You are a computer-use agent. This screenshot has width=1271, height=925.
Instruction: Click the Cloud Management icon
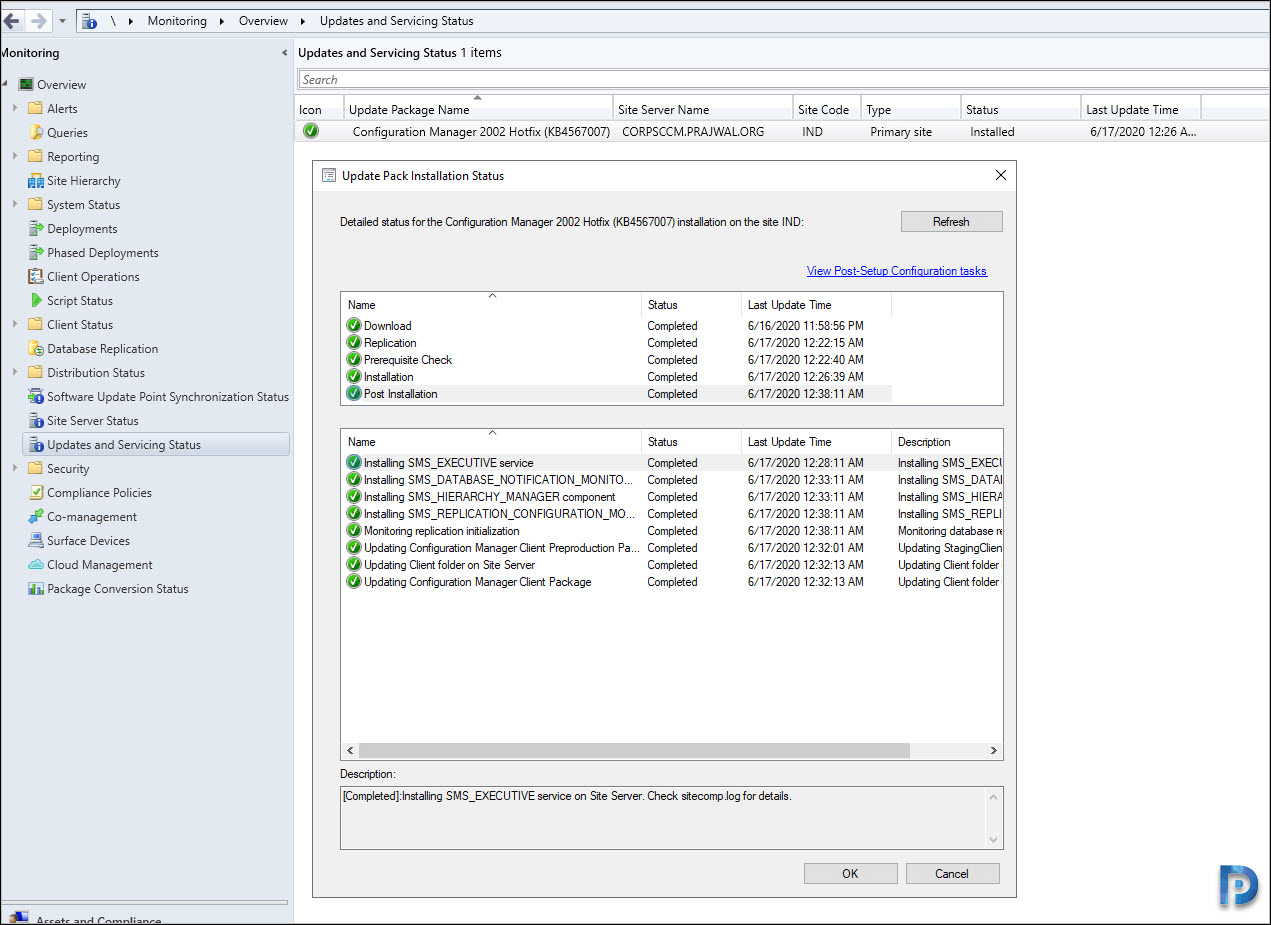[x=36, y=565]
